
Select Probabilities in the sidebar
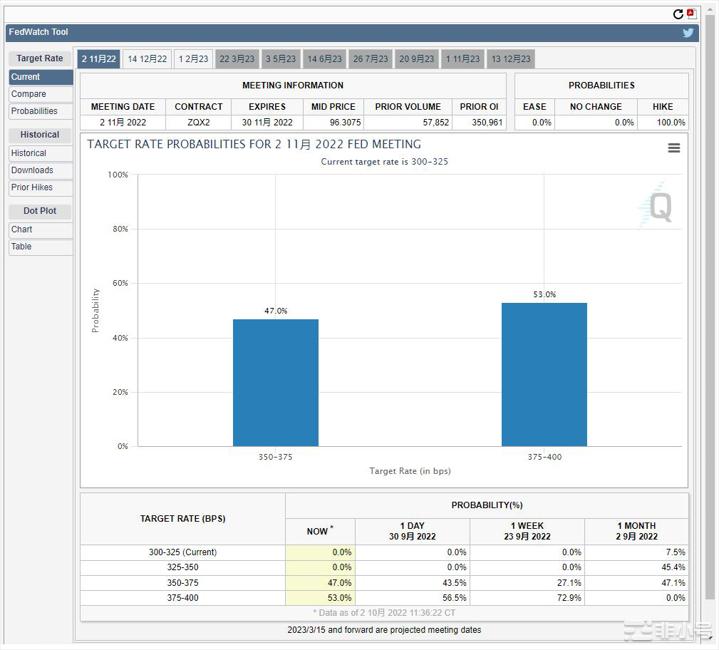[35, 111]
